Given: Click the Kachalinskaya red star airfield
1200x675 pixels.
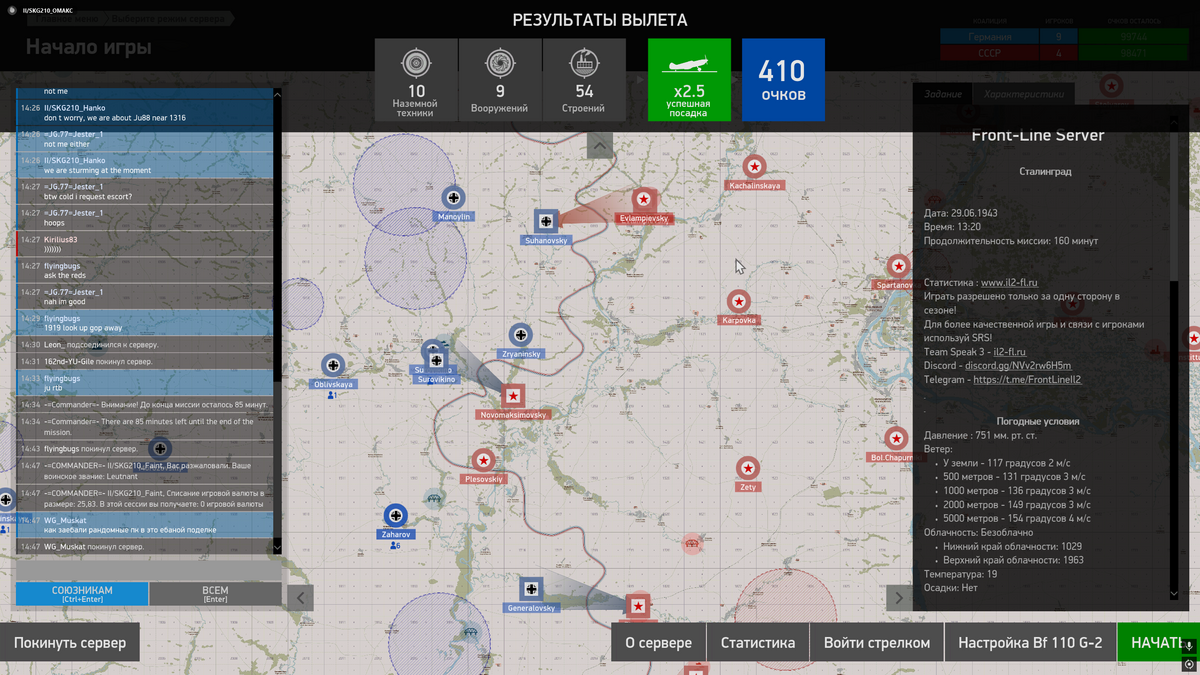Looking at the screenshot, I should (755, 167).
